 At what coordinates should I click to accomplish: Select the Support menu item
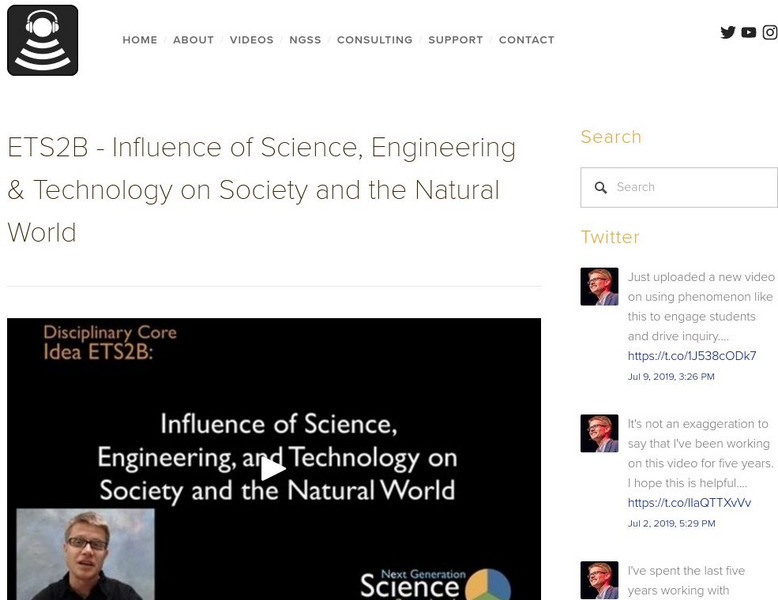pos(455,40)
